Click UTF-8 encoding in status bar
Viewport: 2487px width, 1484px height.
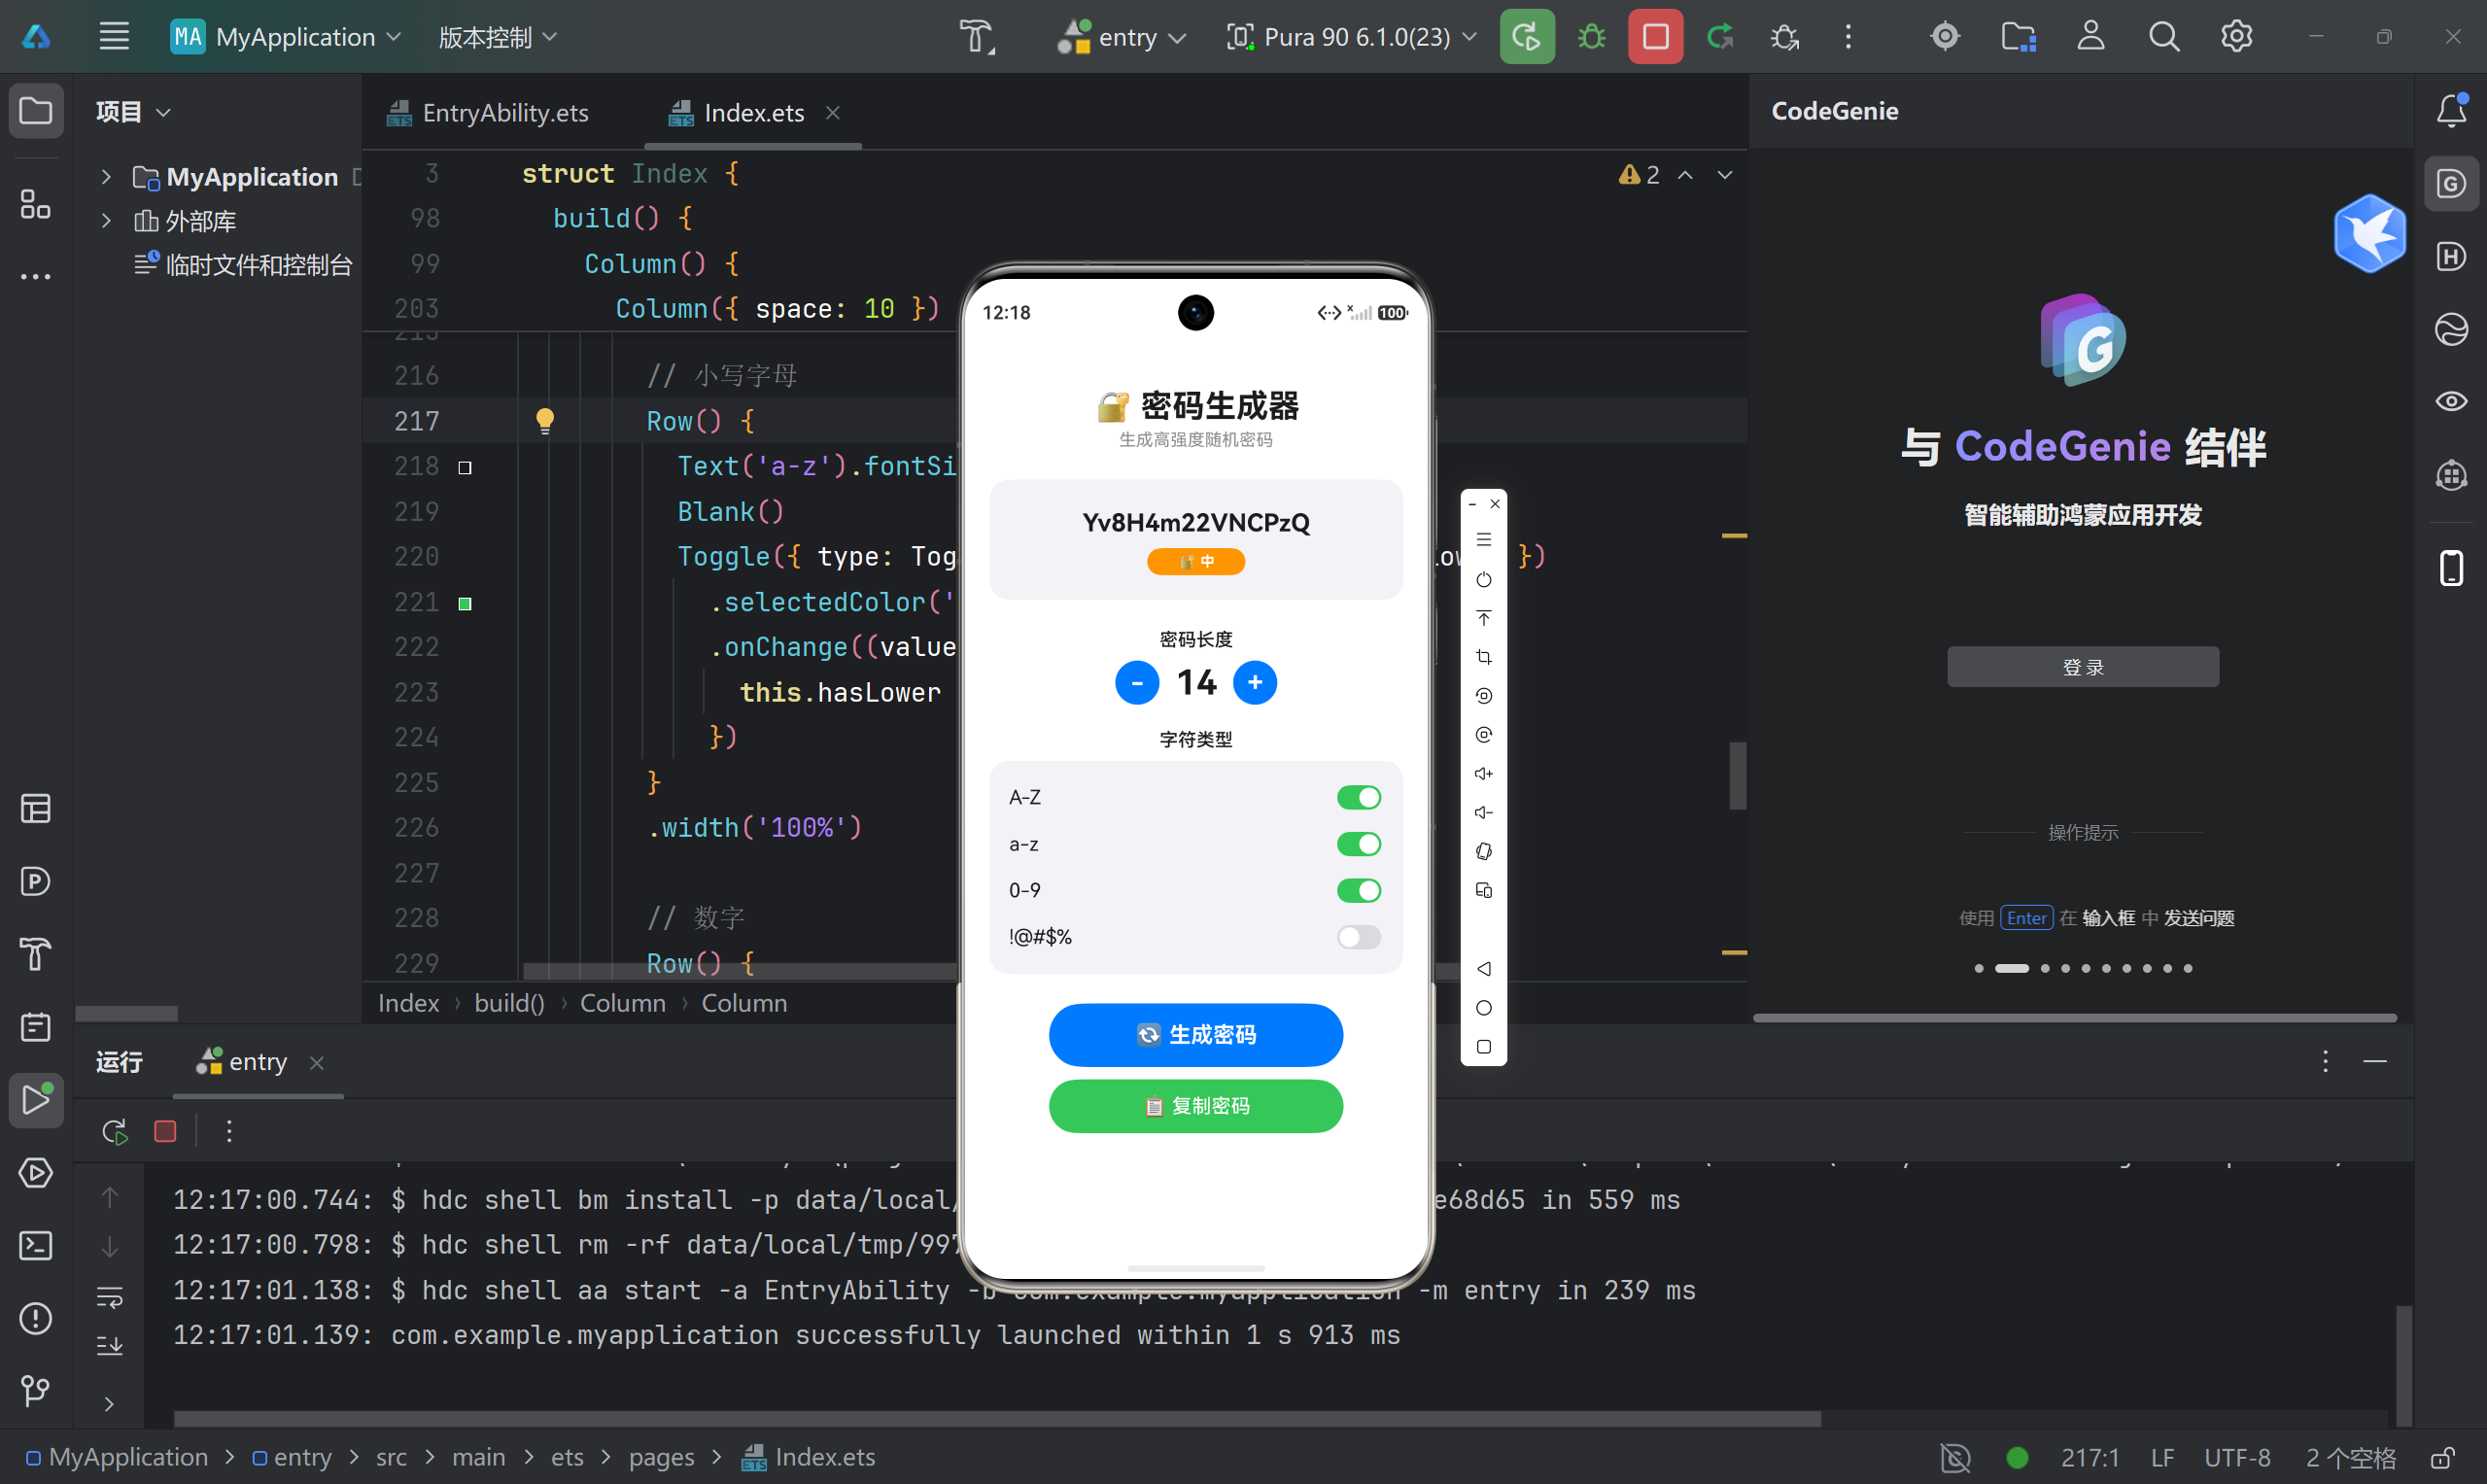point(2237,1458)
